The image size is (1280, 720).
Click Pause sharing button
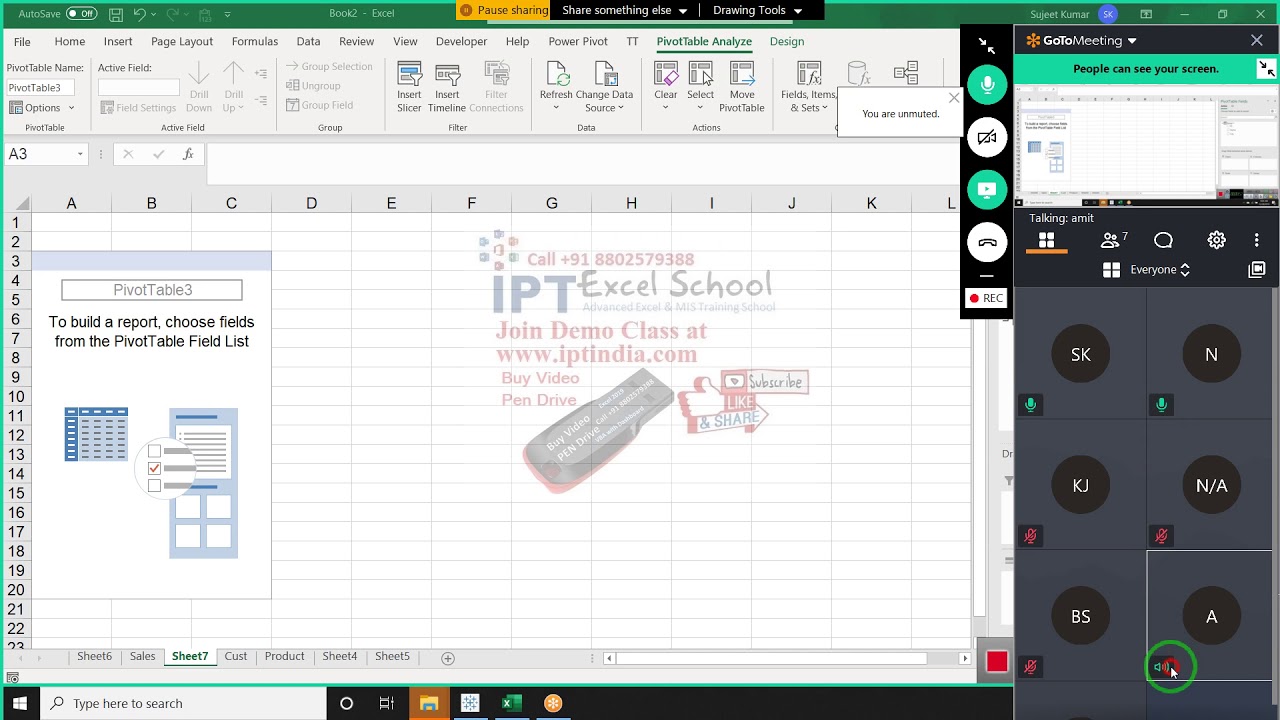[x=503, y=10]
